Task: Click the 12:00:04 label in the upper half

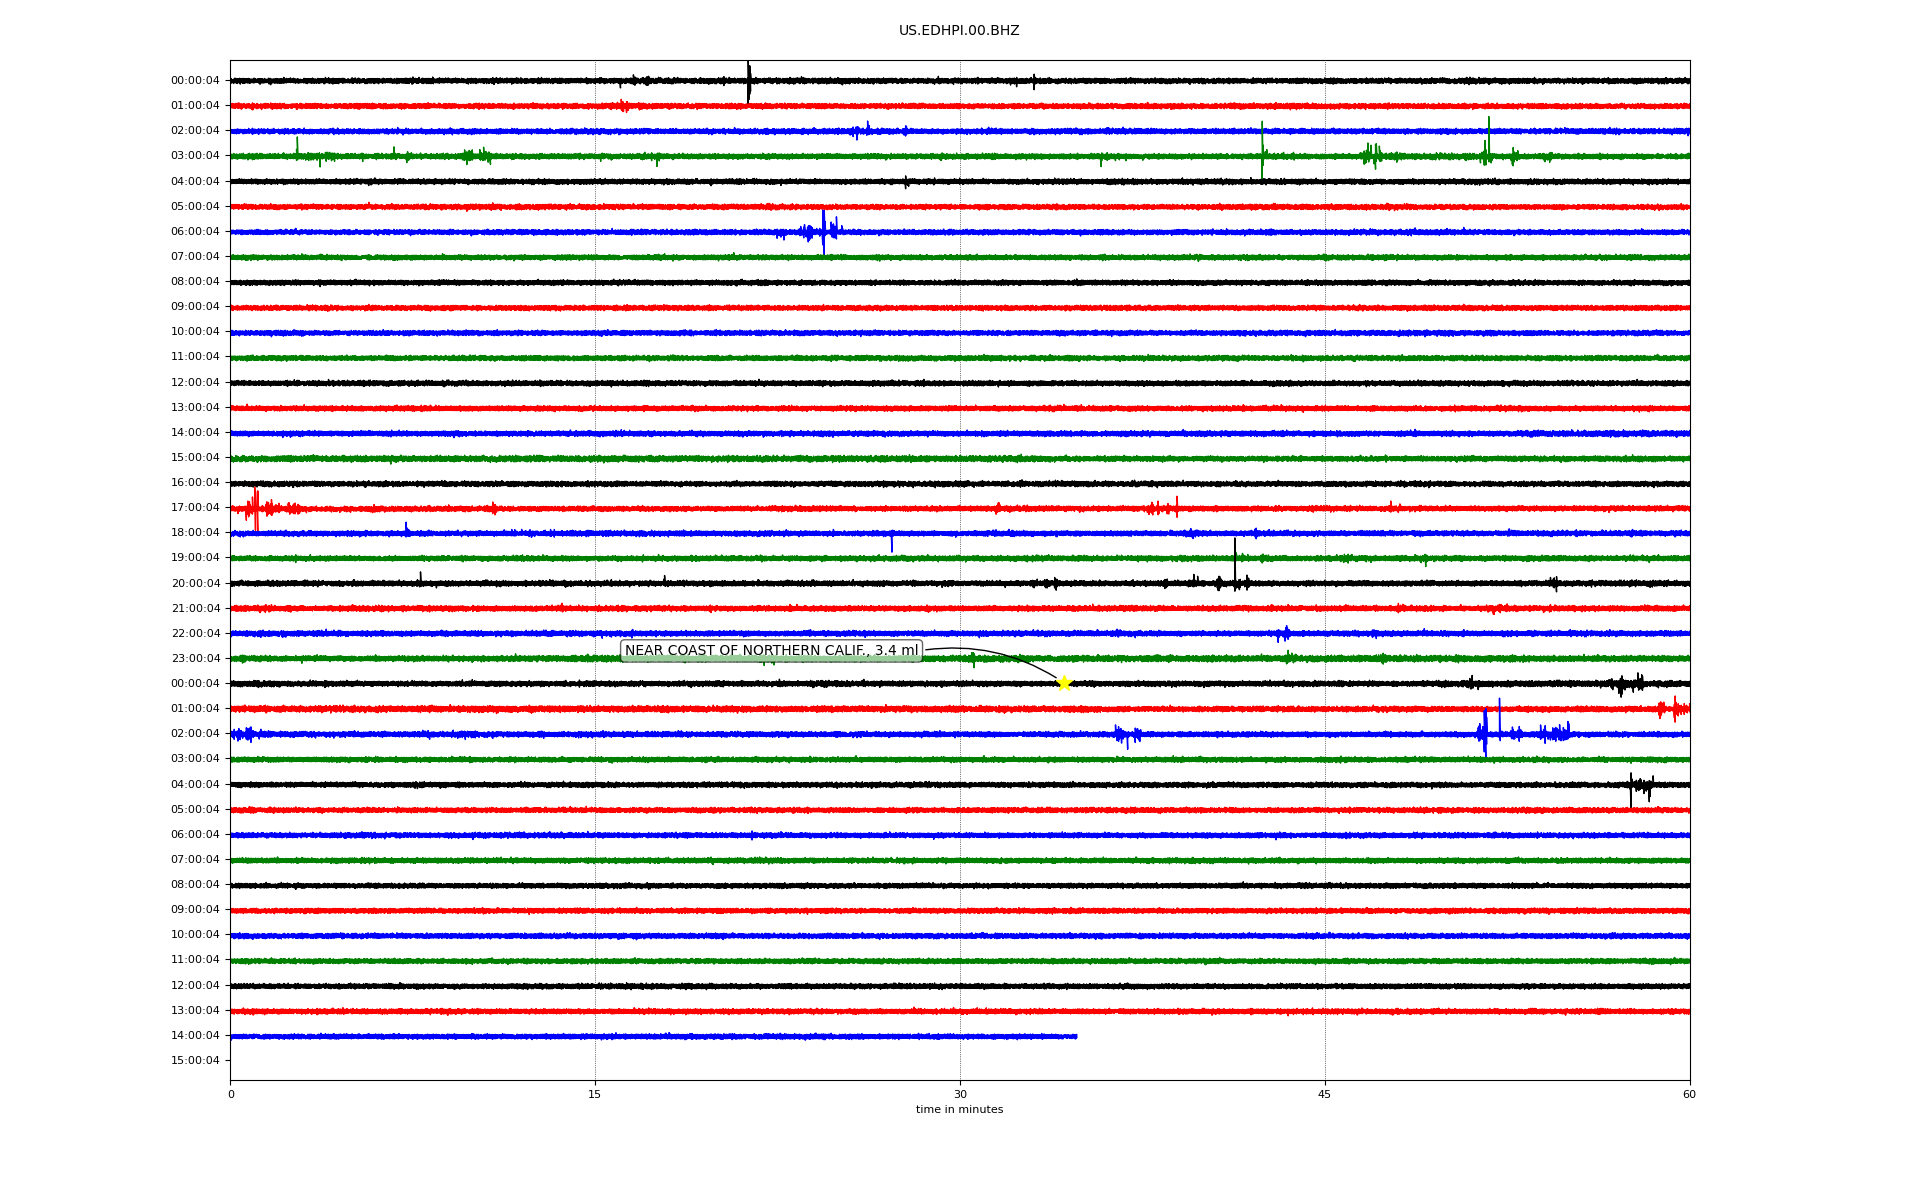Action: [195, 382]
